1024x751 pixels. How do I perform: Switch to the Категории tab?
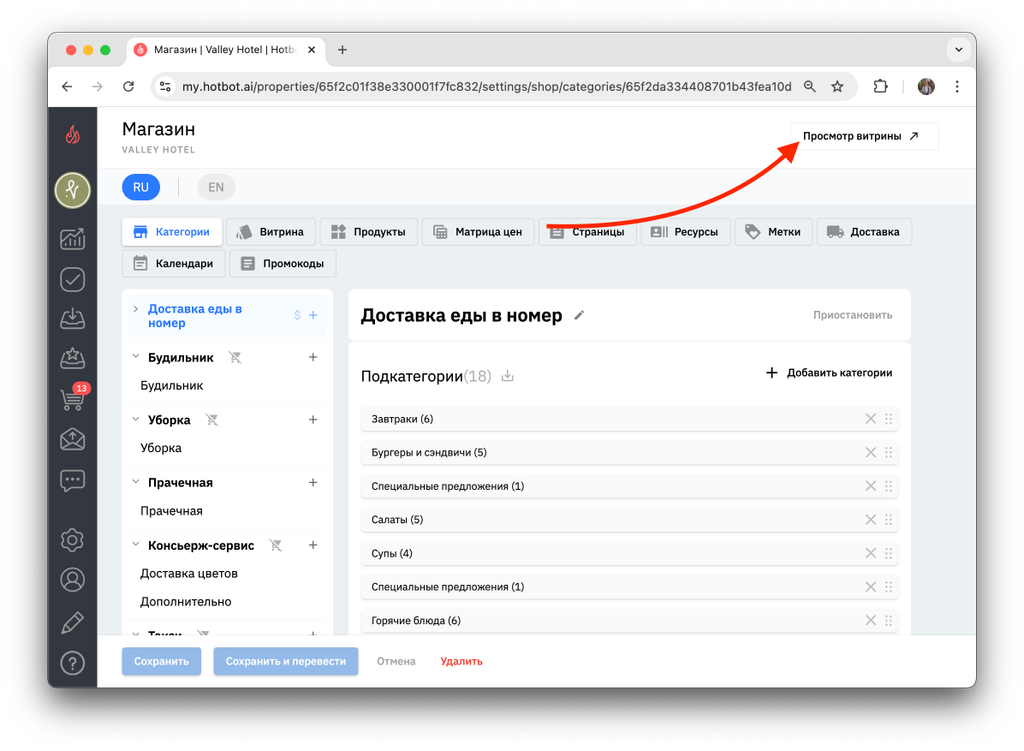[x=172, y=232]
